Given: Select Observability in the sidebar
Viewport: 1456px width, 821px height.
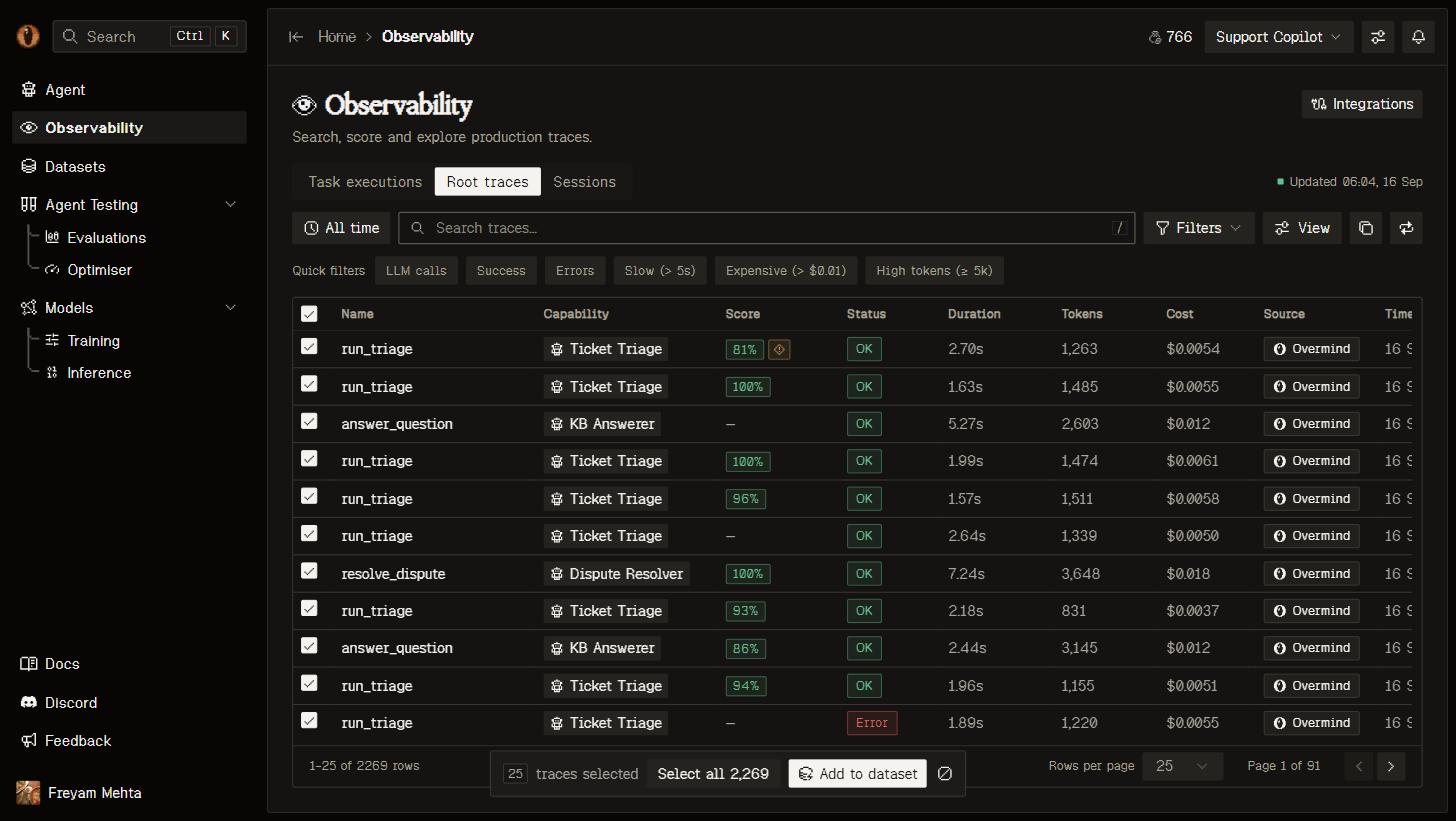Looking at the screenshot, I should [129, 128].
